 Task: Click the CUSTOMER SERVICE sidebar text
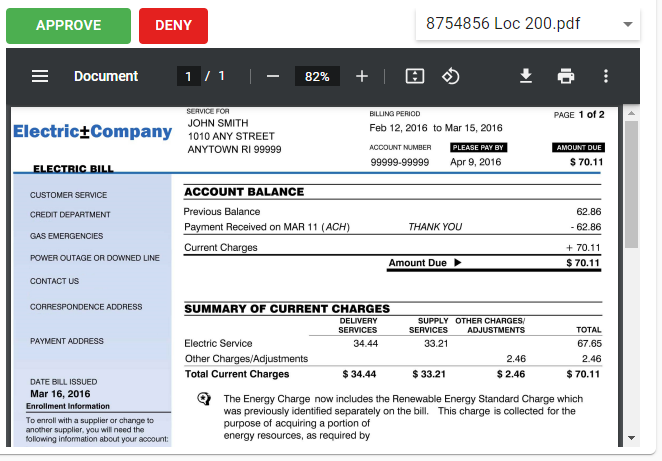68,195
